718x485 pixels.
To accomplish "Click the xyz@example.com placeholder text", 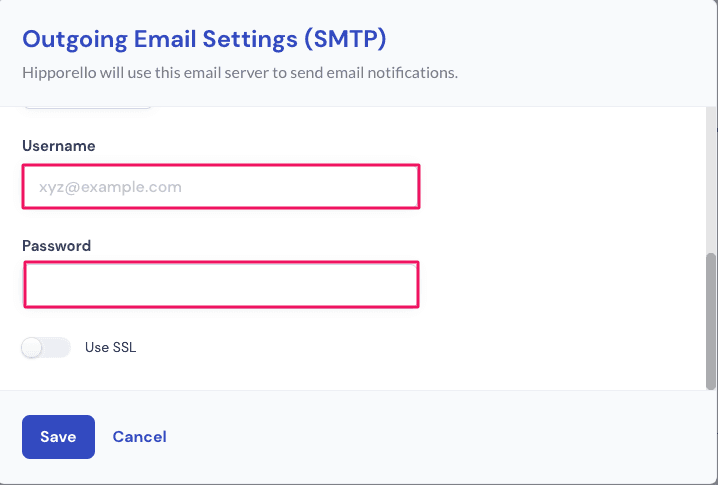I will (x=110, y=187).
